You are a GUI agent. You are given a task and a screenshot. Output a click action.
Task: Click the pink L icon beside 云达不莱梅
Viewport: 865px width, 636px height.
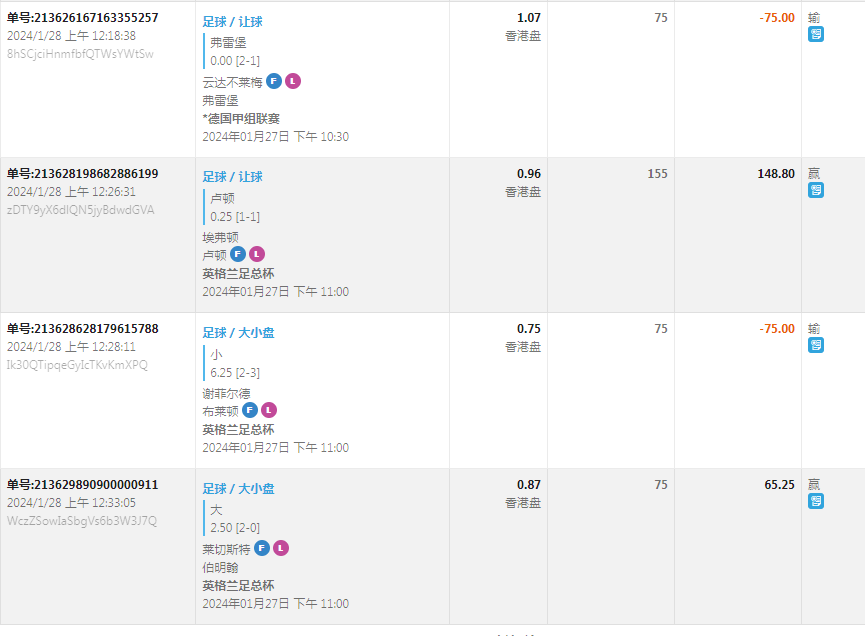[x=292, y=81]
